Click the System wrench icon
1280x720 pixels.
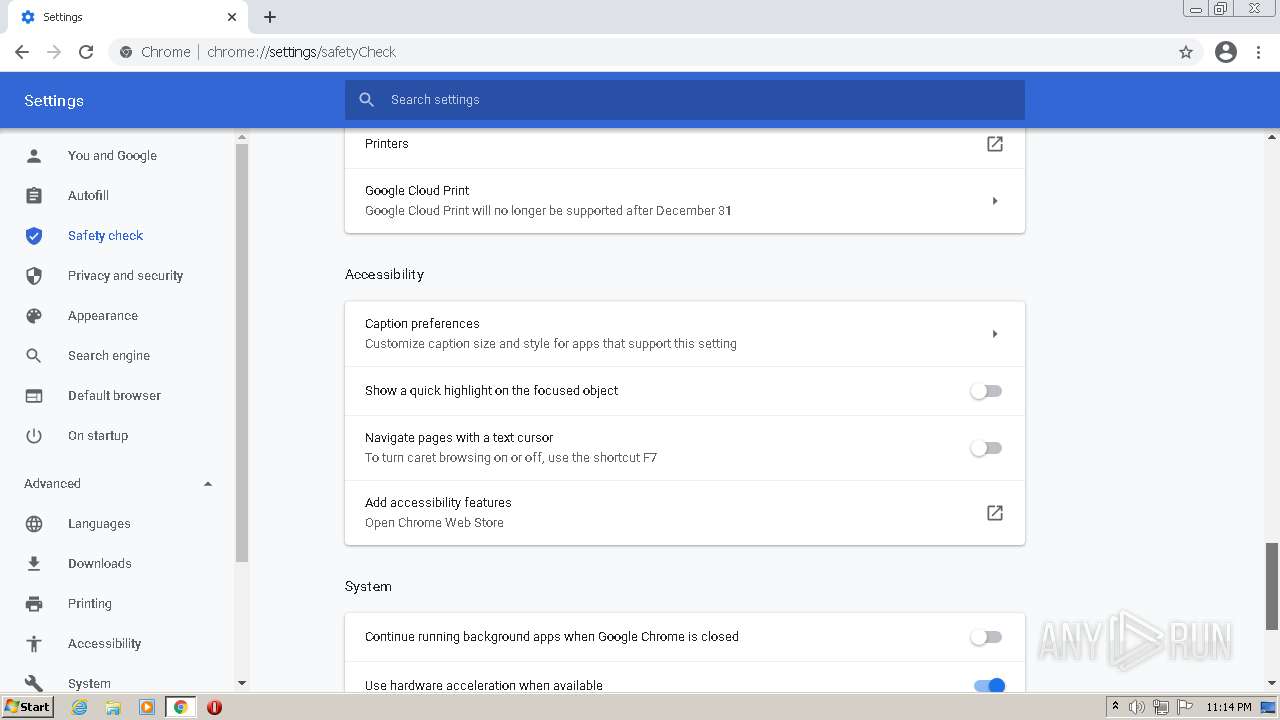click(34, 684)
